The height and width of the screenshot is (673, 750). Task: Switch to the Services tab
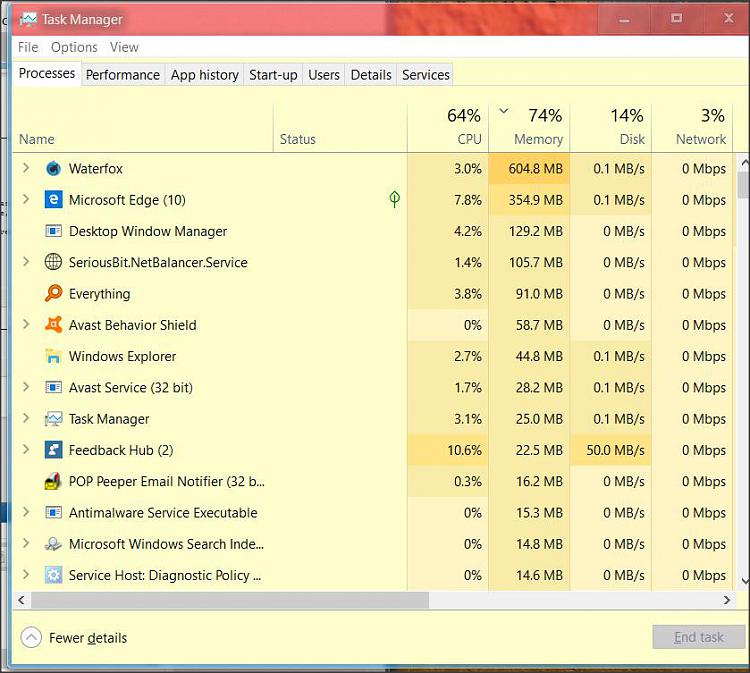coord(425,75)
